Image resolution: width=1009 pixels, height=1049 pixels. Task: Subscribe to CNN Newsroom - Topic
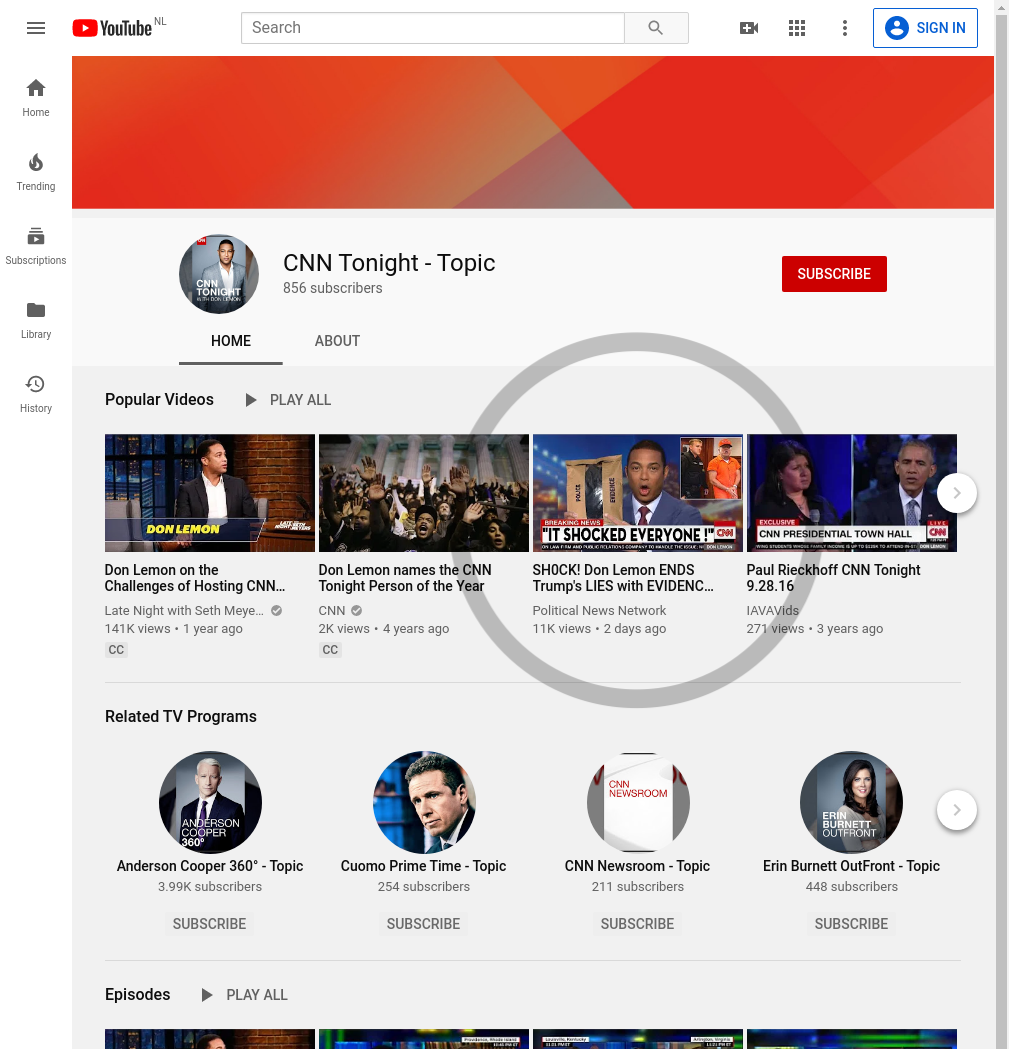pyautogui.click(x=638, y=924)
